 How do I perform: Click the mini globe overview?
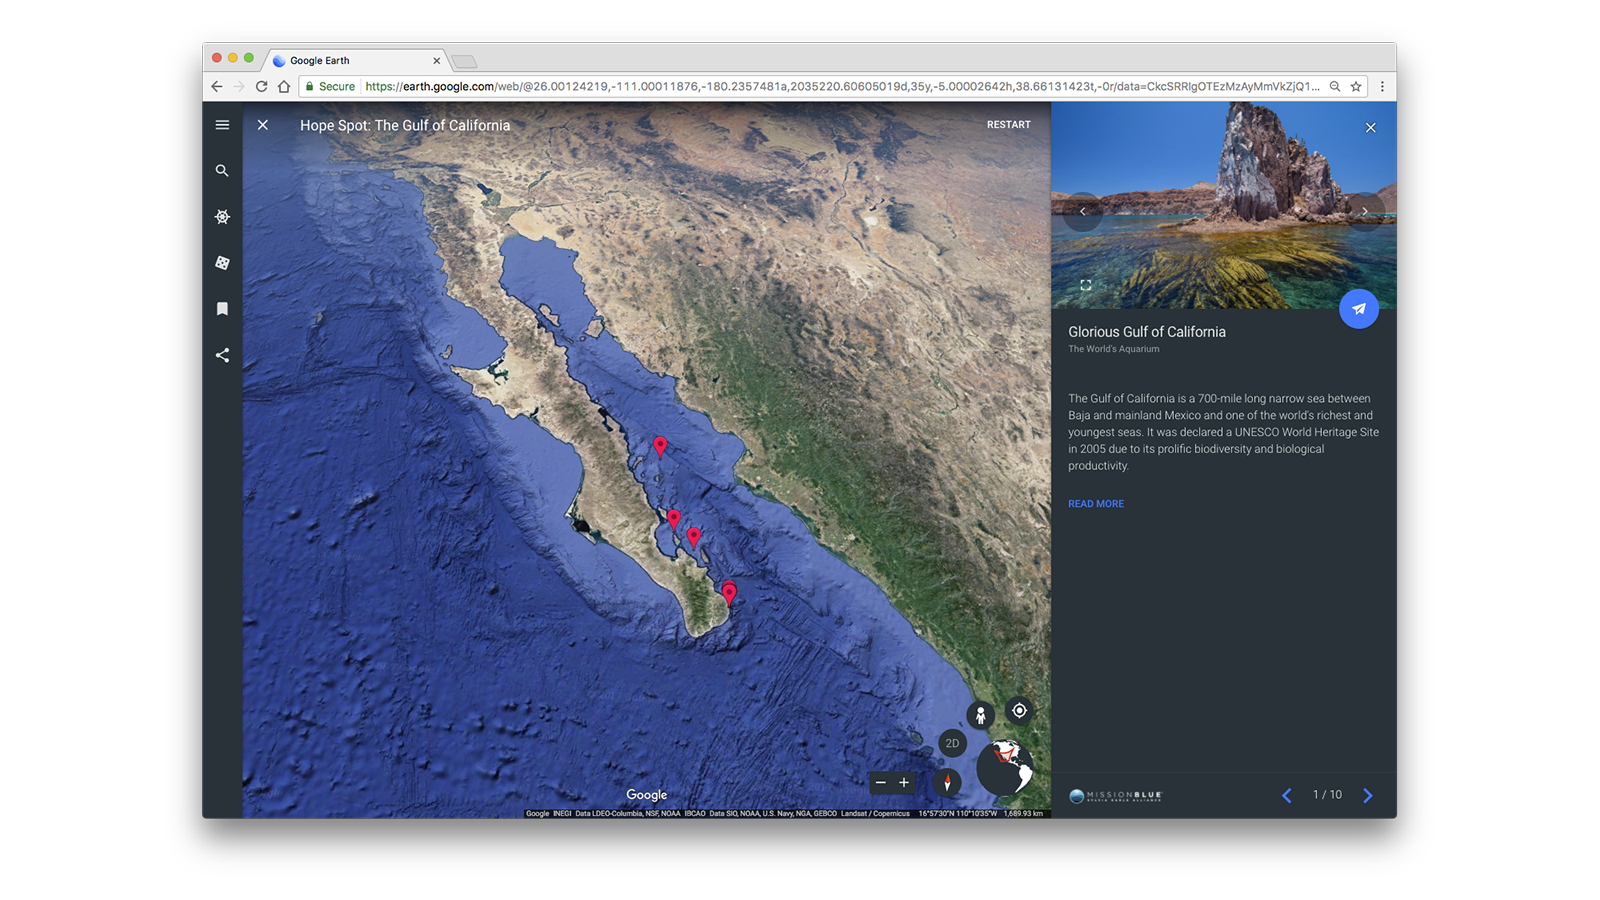coord(1005,768)
